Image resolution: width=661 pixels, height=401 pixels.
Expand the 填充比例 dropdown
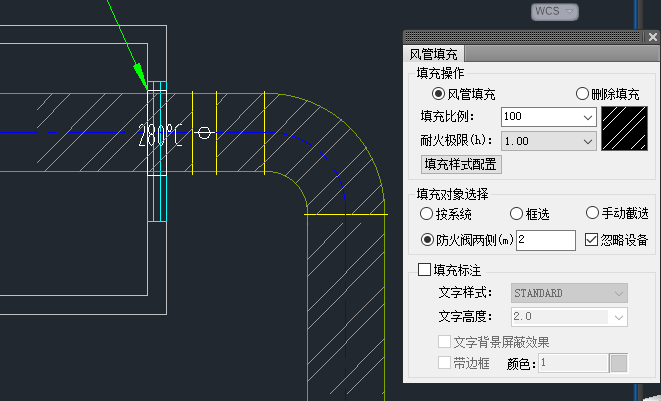tap(587, 117)
